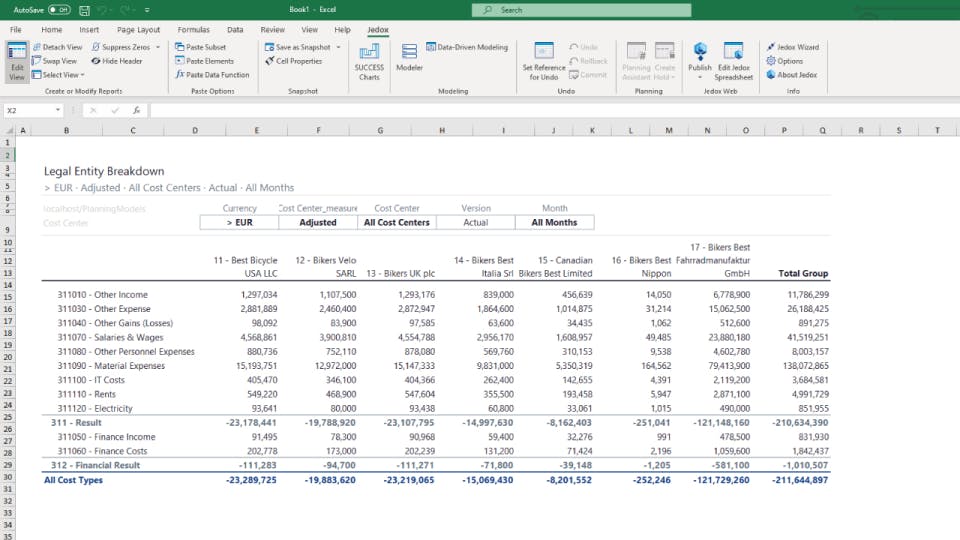Click the Cell Properties icon
Screen dimensions: 960x540
tap(269, 61)
